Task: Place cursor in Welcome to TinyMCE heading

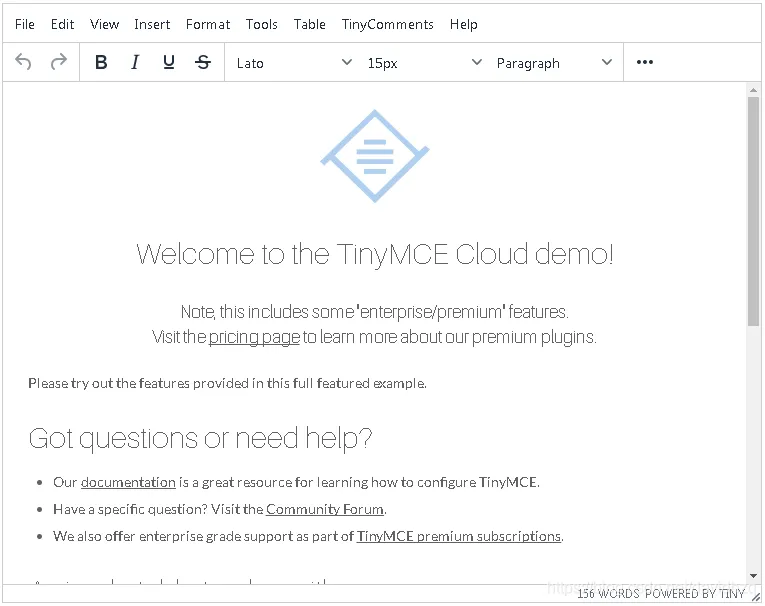Action: click(x=375, y=254)
